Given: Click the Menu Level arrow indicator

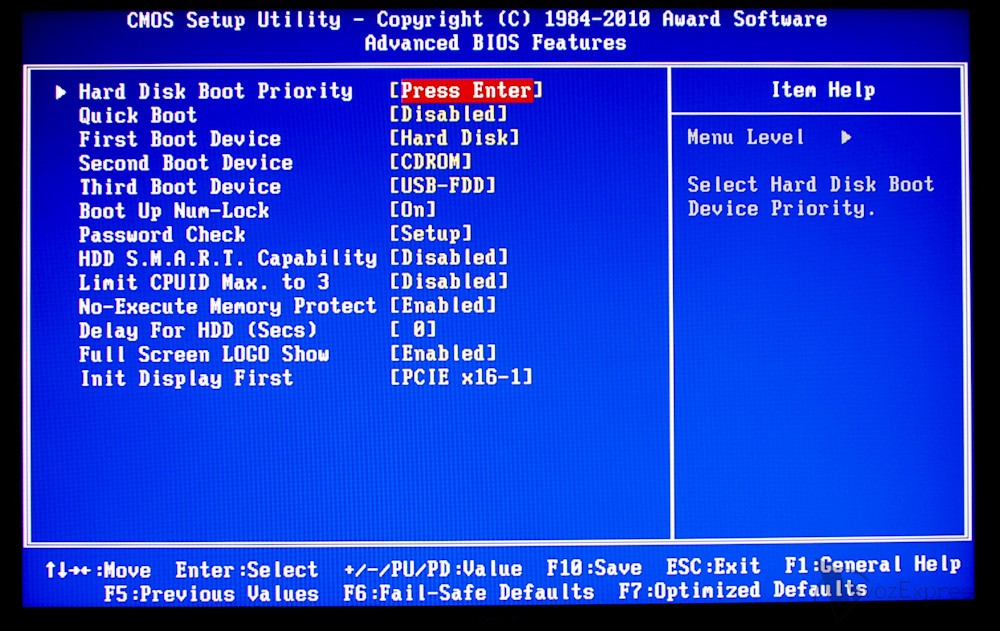Looking at the screenshot, I should (x=846, y=137).
